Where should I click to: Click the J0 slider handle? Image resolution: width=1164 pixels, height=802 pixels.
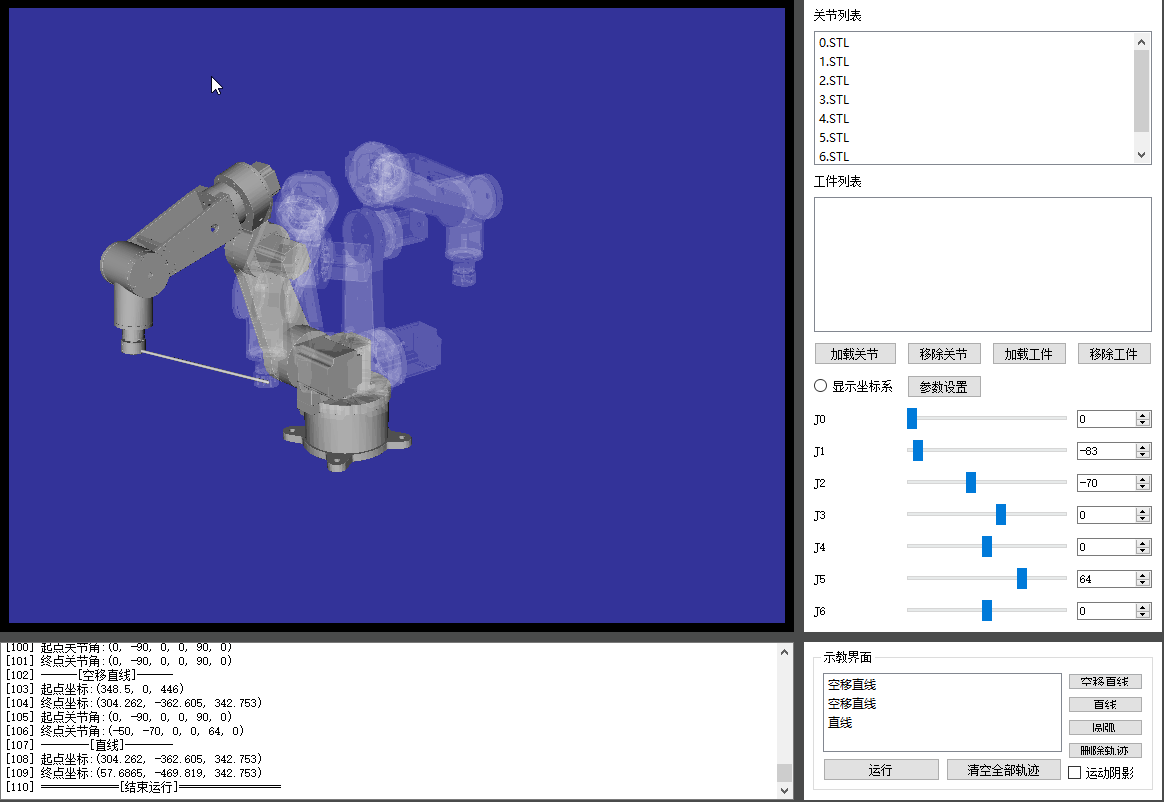[x=912, y=419]
